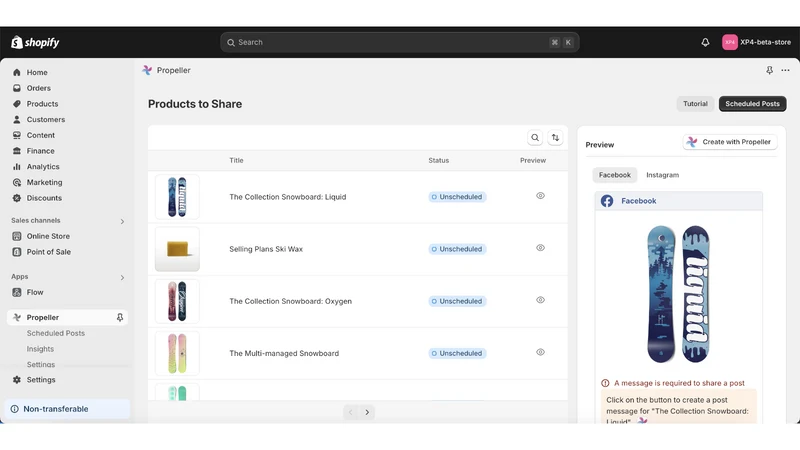Click the Flow app icon

17,292
